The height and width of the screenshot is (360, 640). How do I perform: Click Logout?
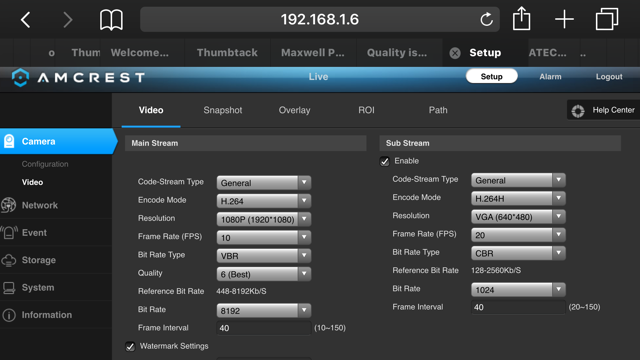609,77
